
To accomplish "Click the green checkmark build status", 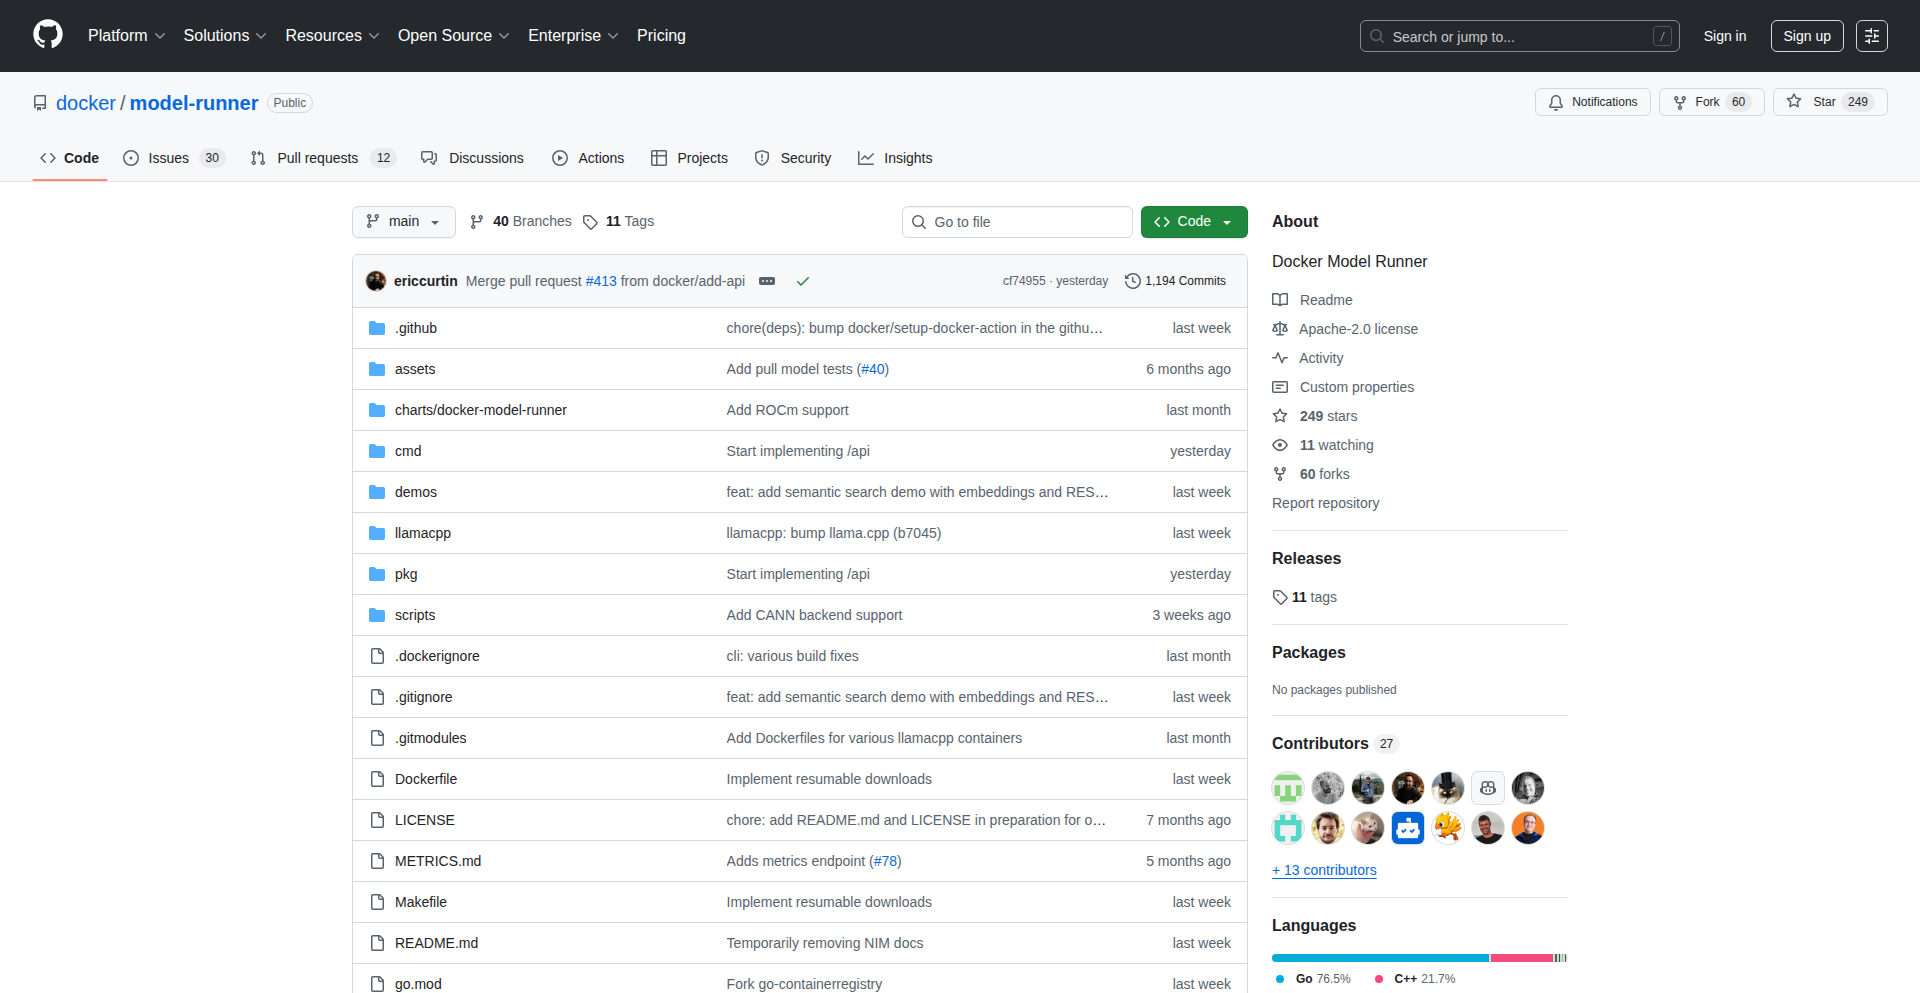I will point(803,281).
